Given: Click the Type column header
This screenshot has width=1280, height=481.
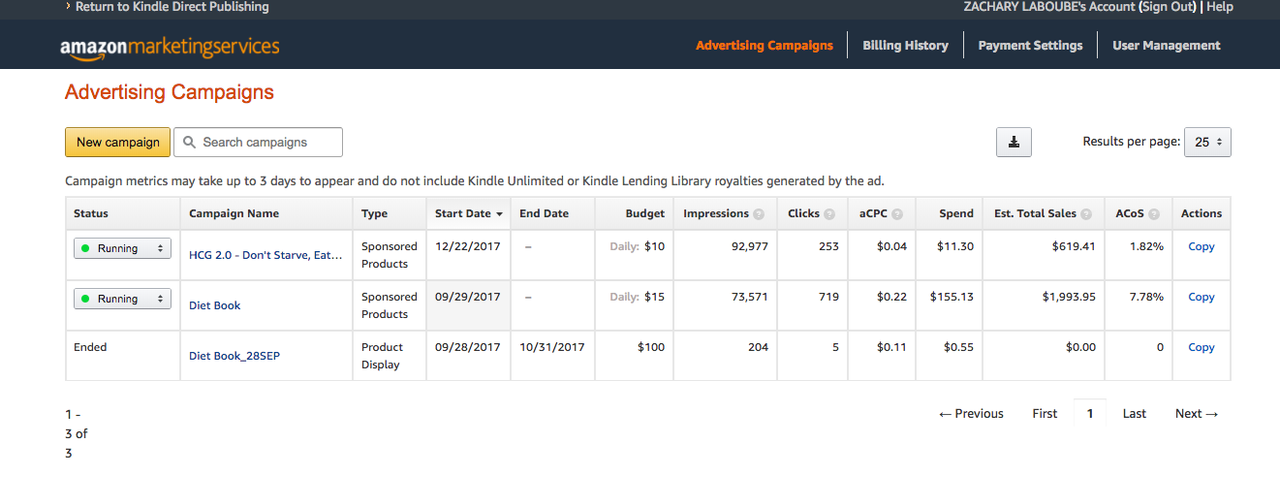Looking at the screenshot, I should (374, 214).
